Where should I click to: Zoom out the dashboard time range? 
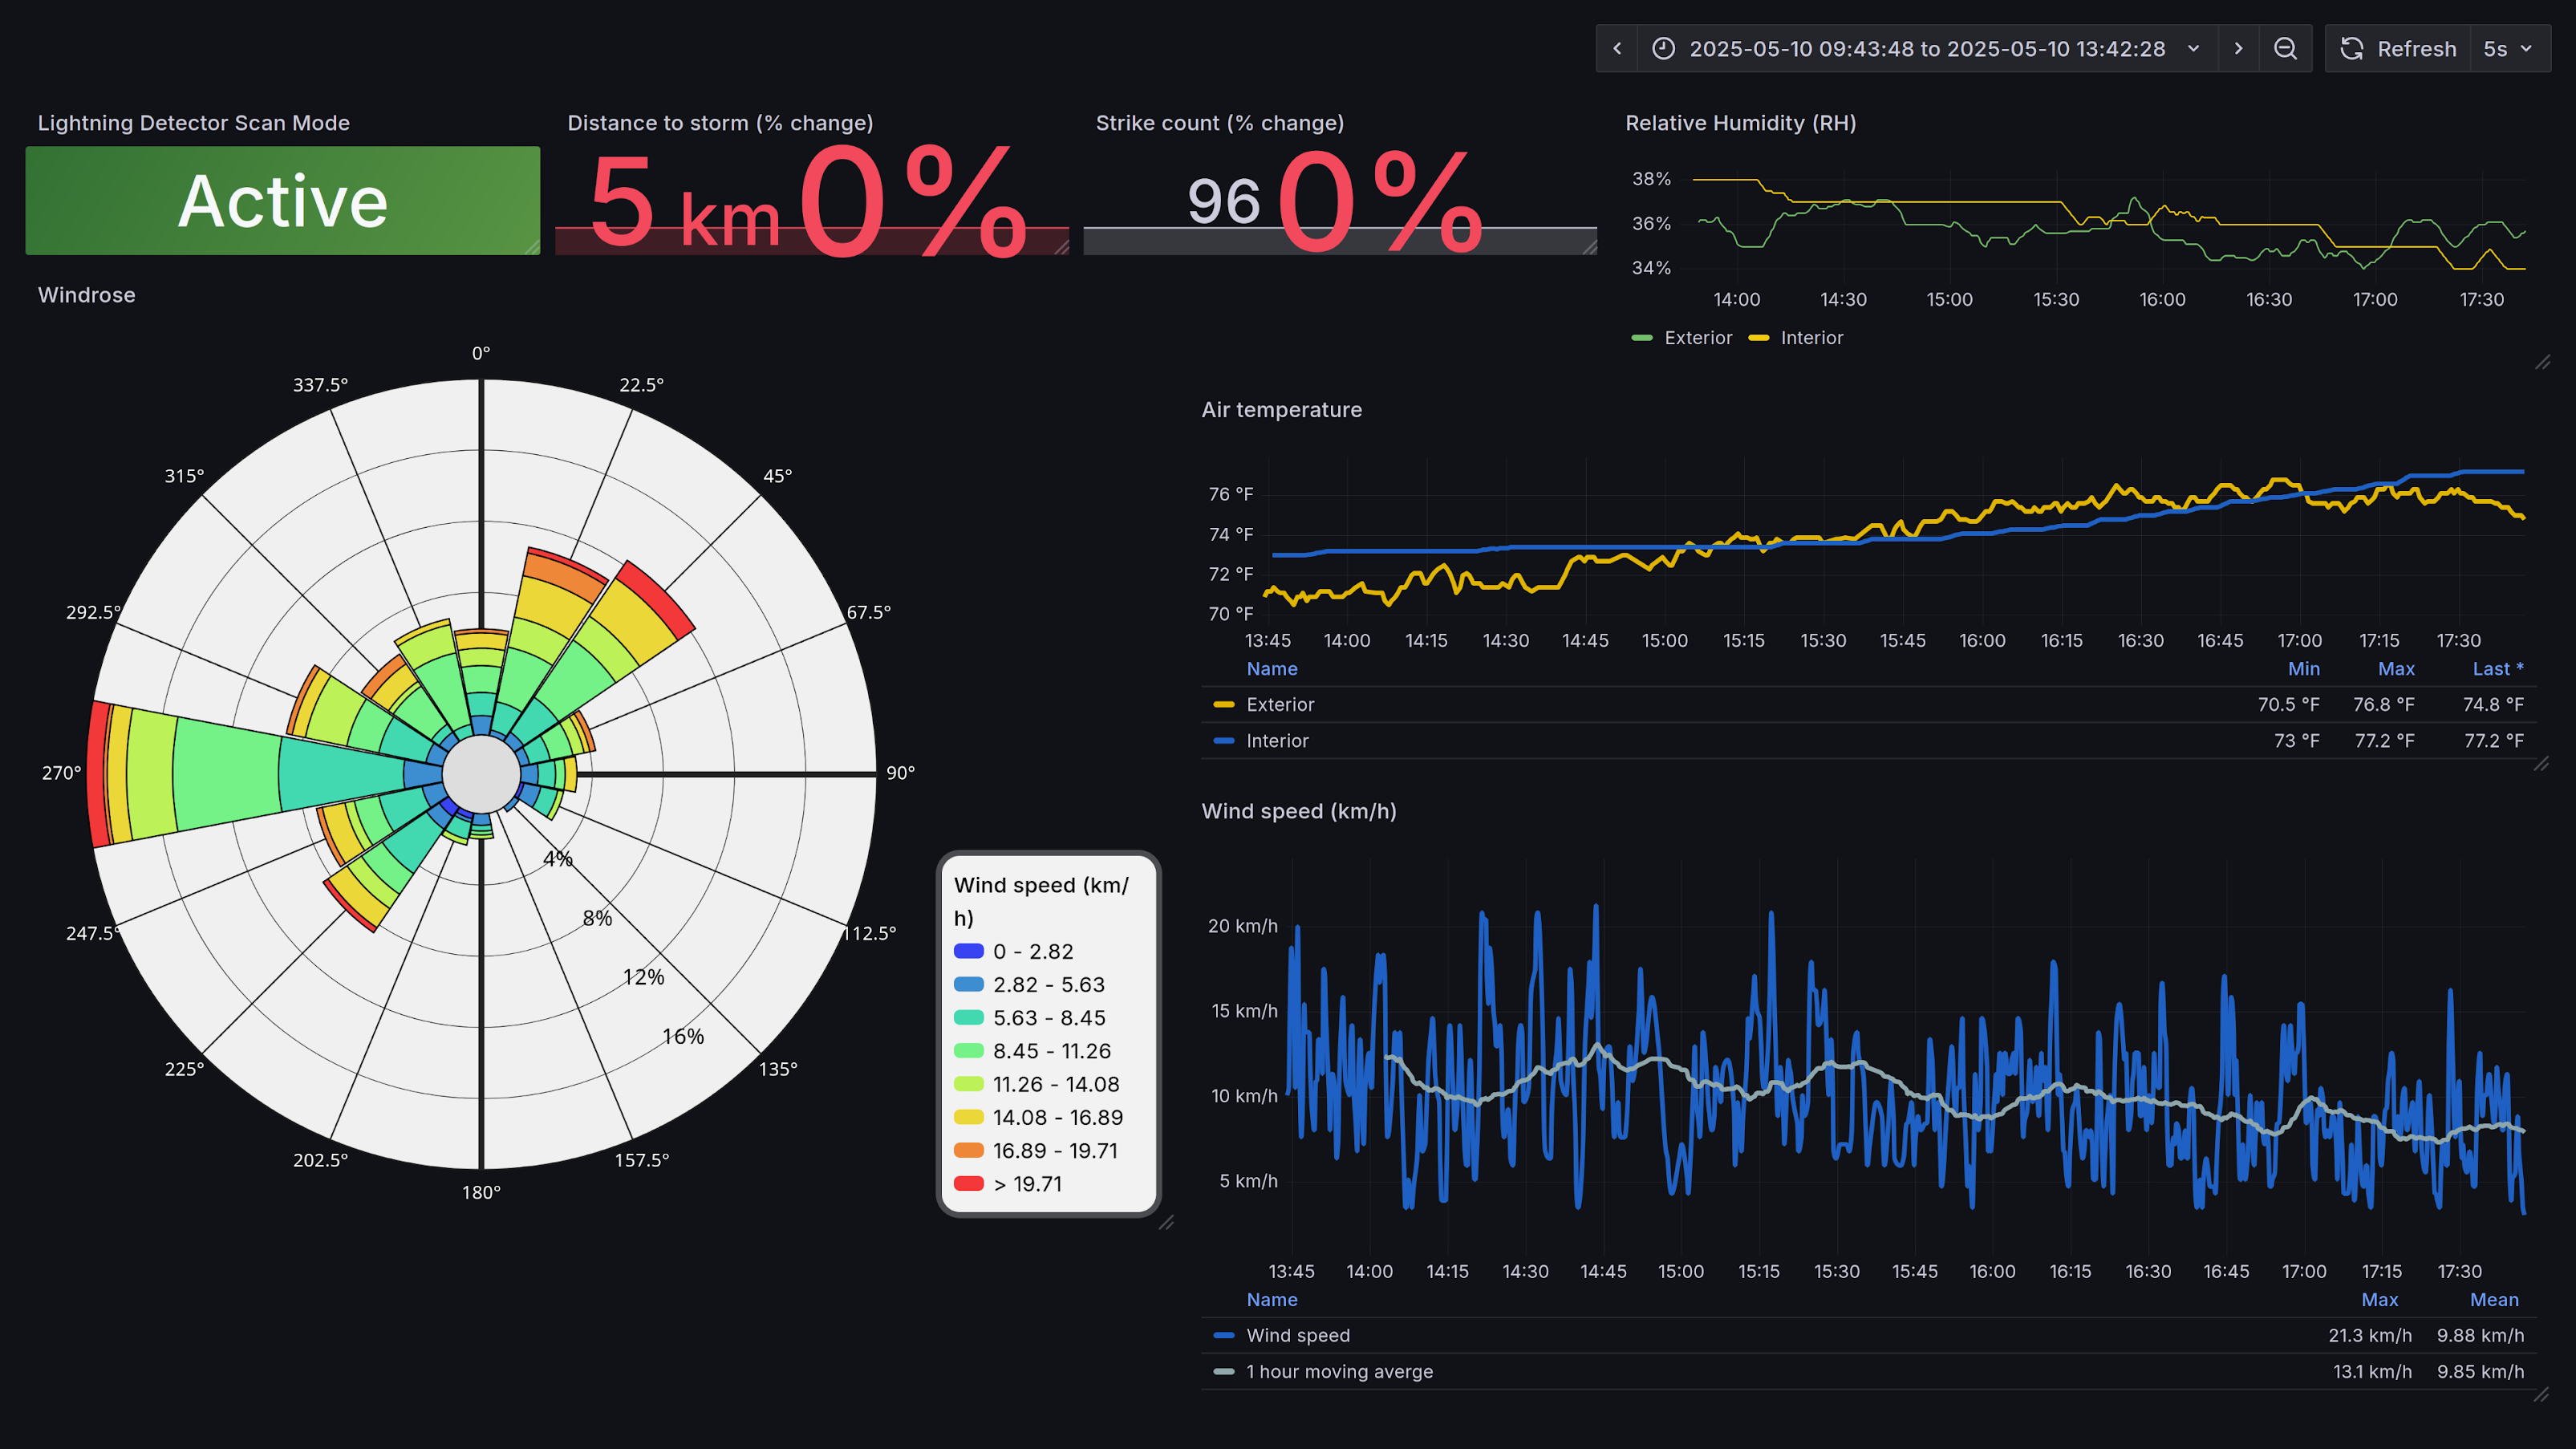(x=2286, y=48)
